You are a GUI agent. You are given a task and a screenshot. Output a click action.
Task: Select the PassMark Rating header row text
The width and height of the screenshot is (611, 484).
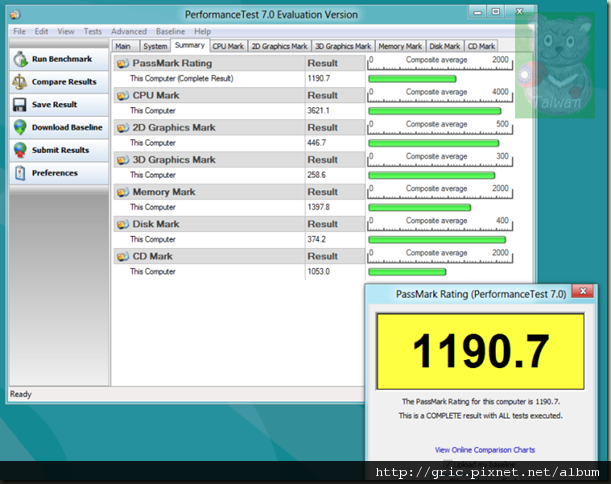172,63
